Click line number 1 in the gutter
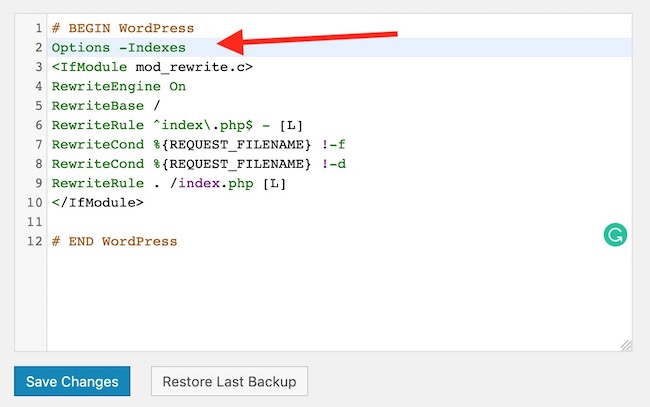 pyautogui.click(x=37, y=28)
